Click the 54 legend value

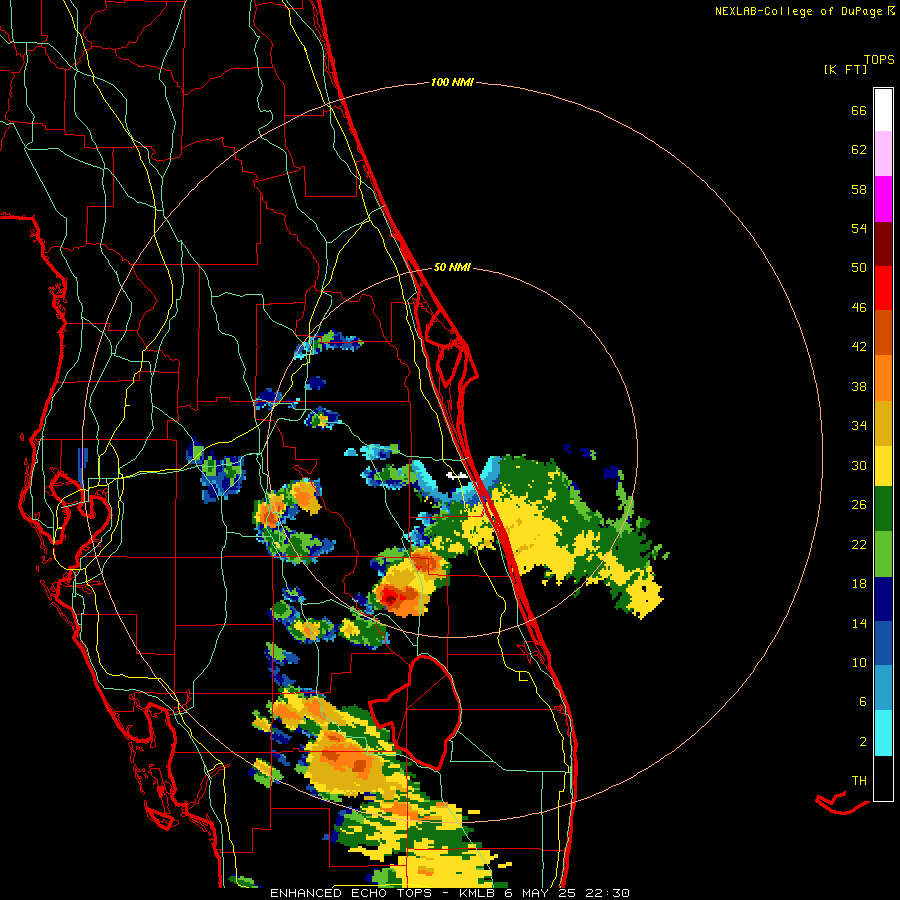[859, 228]
